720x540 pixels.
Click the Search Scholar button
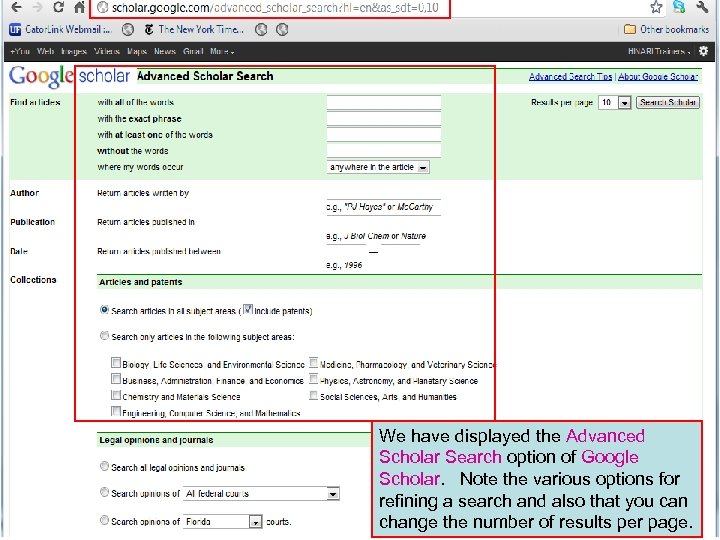click(x=668, y=102)
